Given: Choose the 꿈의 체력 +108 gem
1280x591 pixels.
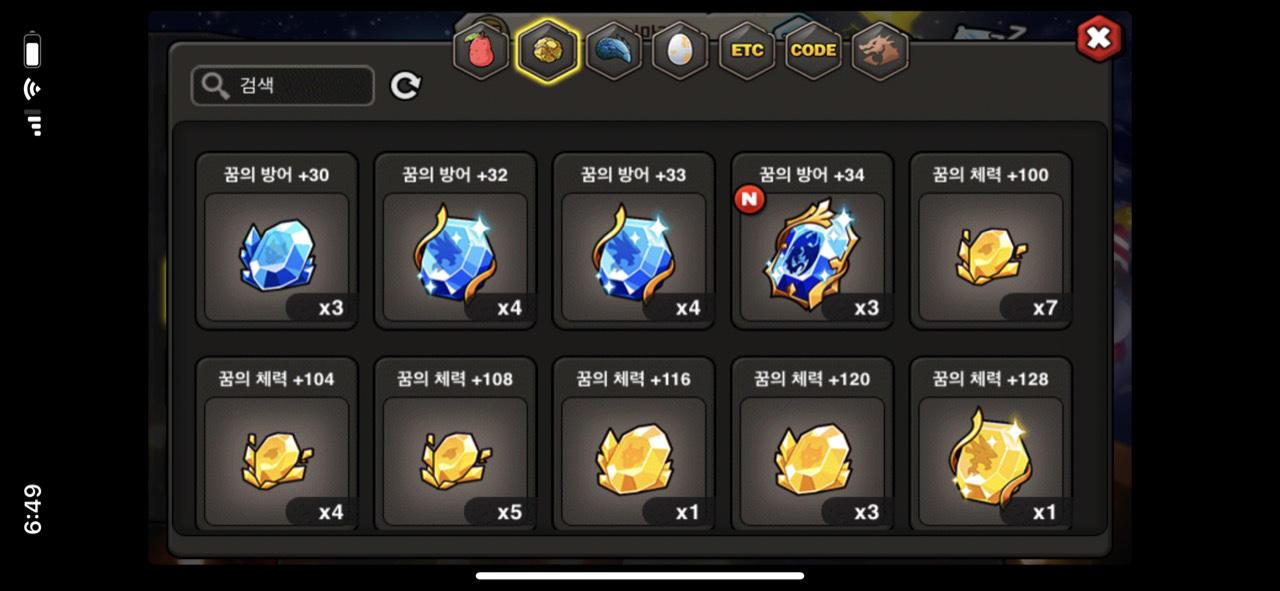Looking at the screenshot, I should [x=455, y=443].
